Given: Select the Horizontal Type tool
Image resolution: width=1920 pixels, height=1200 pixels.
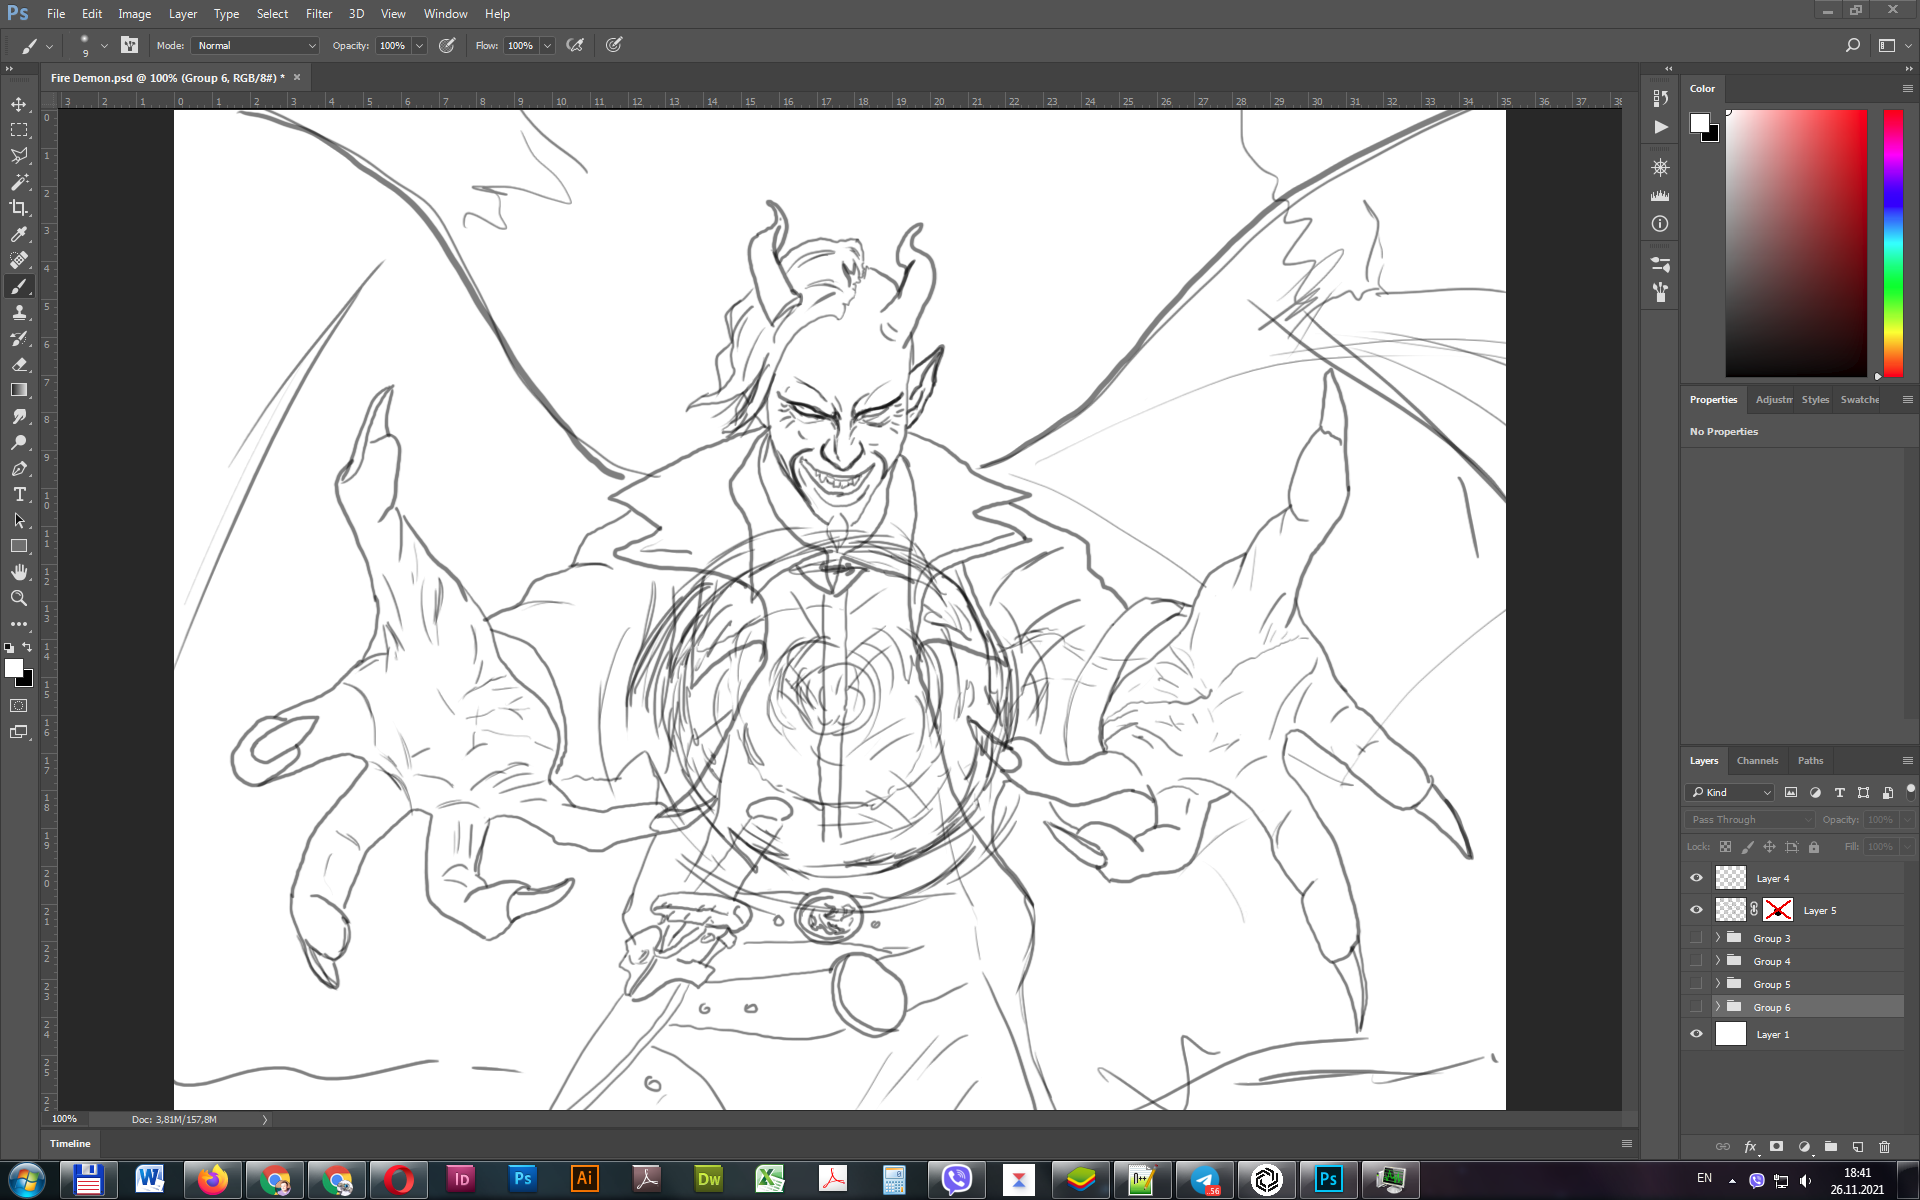Looking at the screenshot, I should pos(19,494).
